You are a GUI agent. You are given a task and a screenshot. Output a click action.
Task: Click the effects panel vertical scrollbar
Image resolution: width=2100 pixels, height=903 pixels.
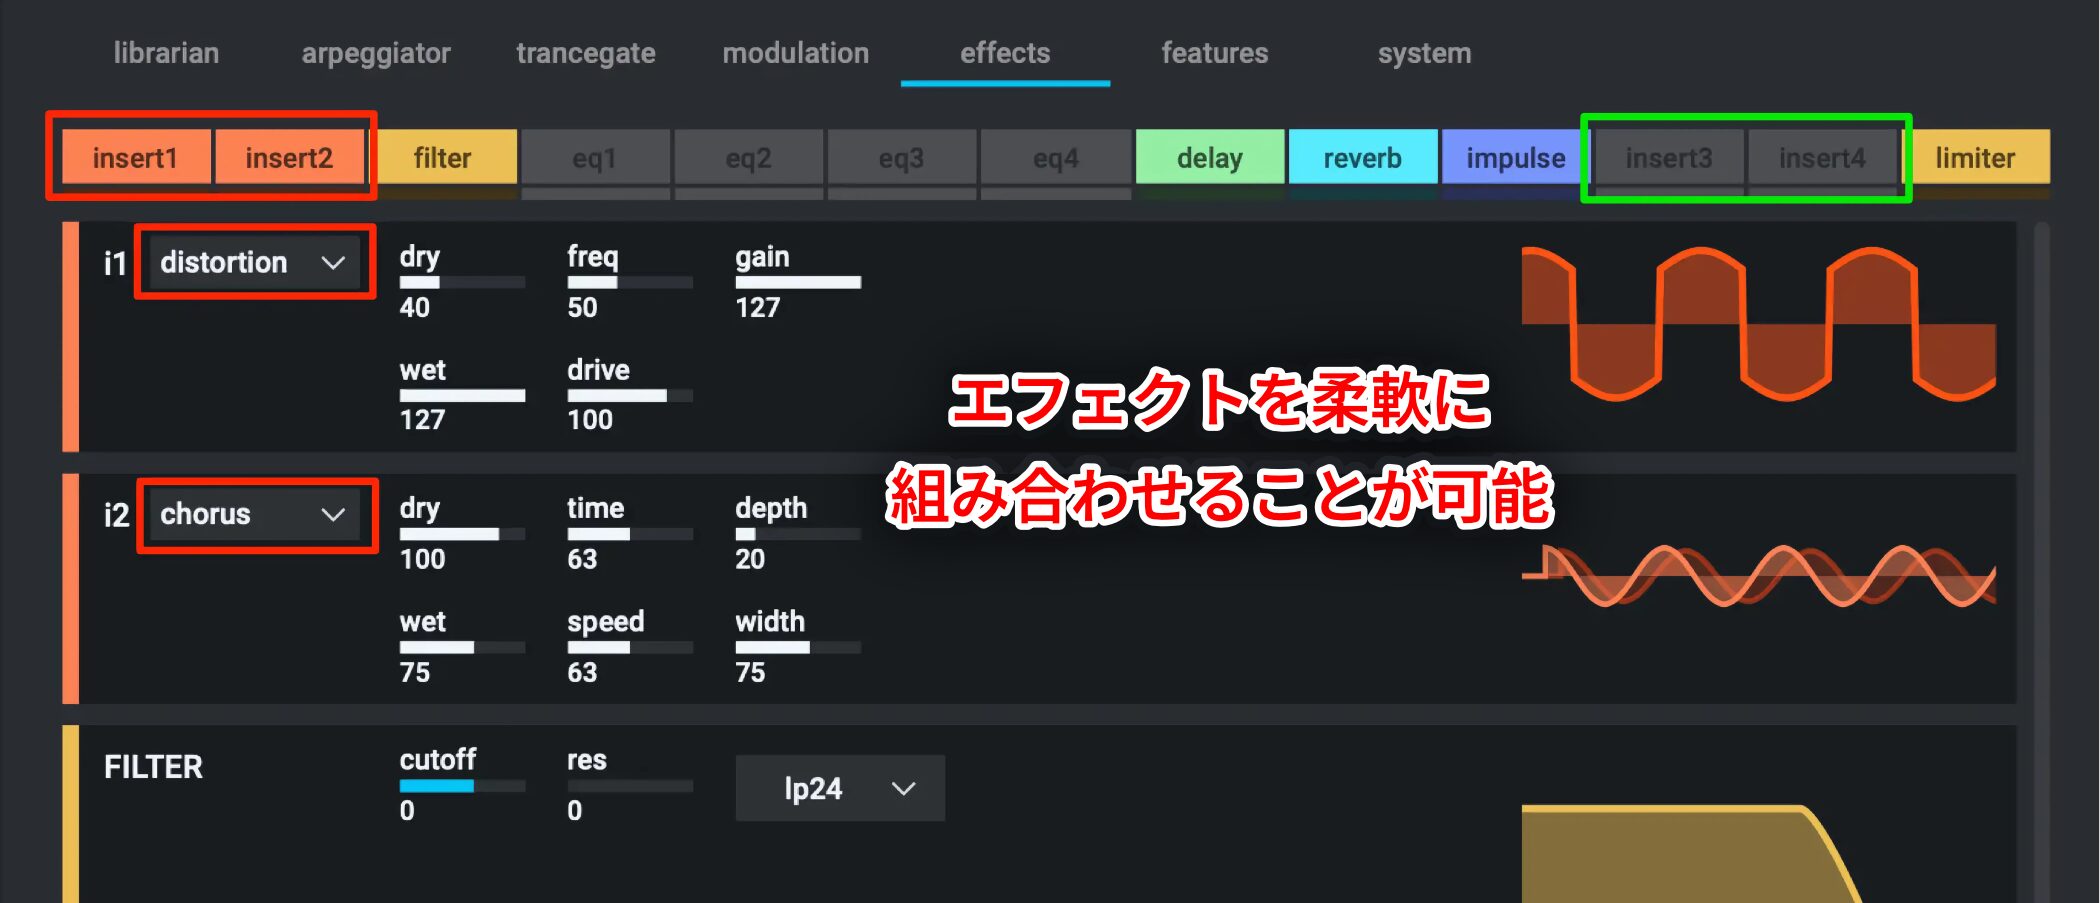click(x=2042, y=560)
